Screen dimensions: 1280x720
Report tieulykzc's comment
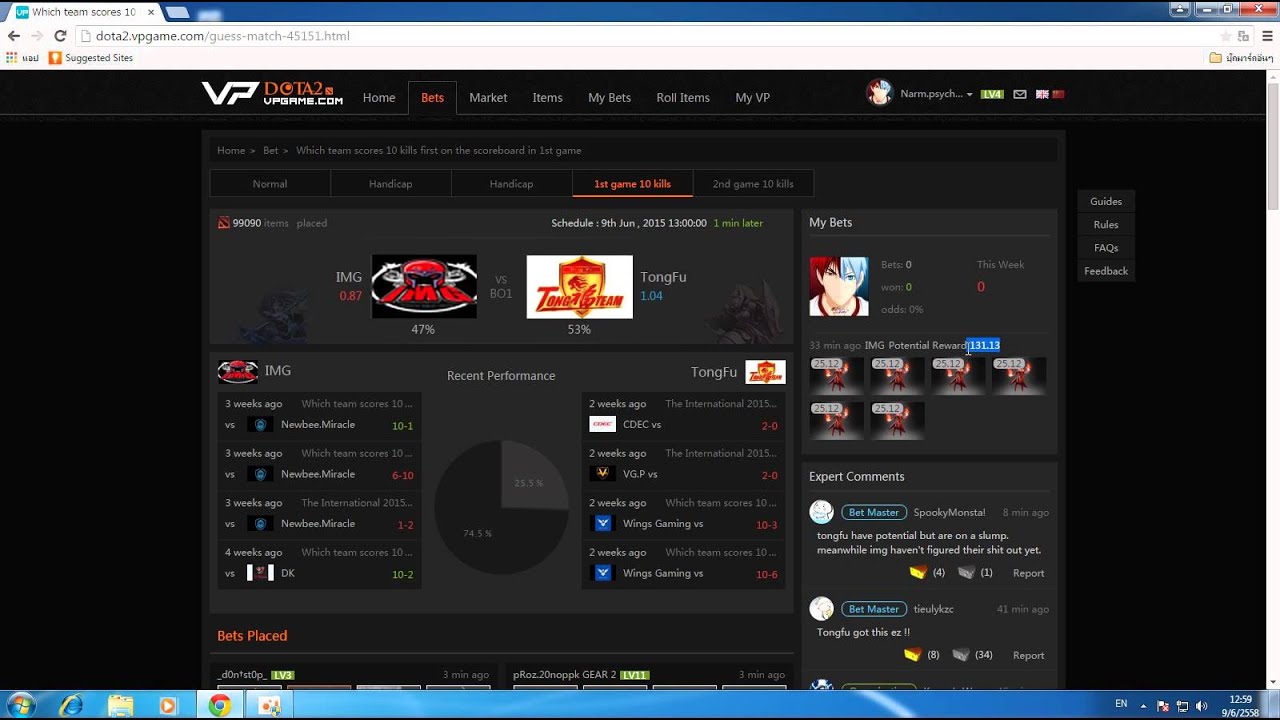(1028, 655)
